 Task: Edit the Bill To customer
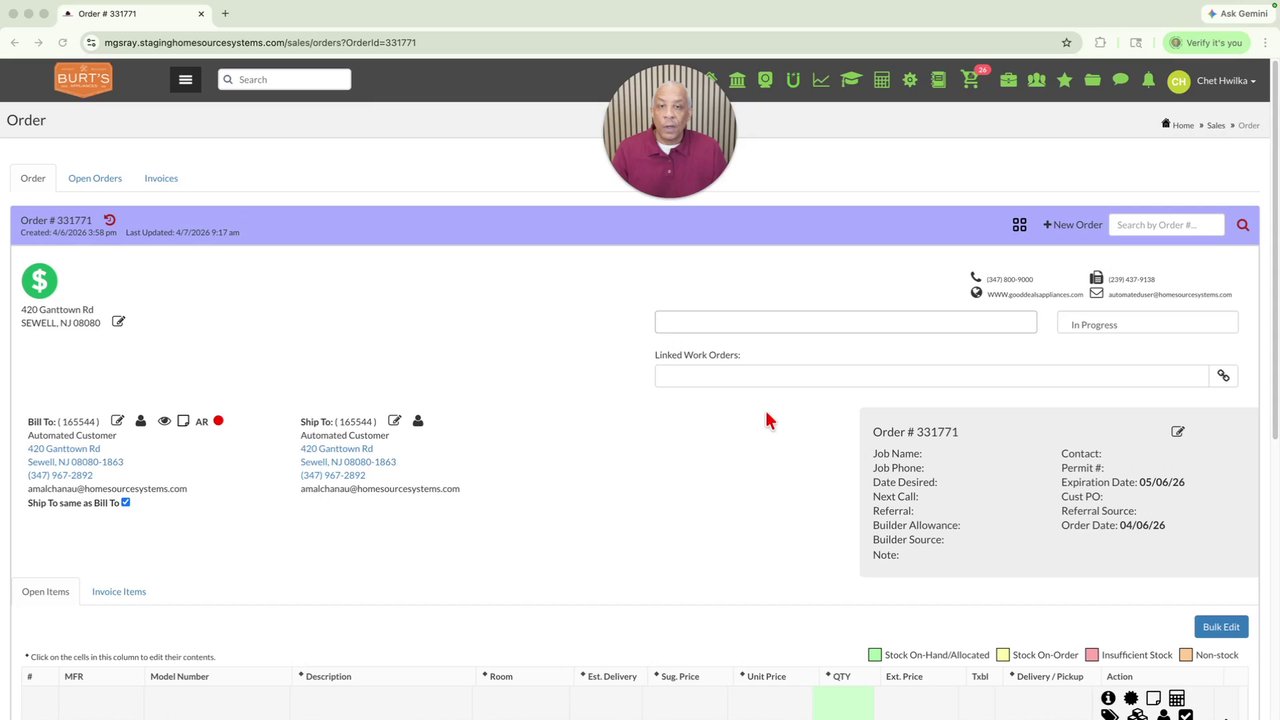117,421
